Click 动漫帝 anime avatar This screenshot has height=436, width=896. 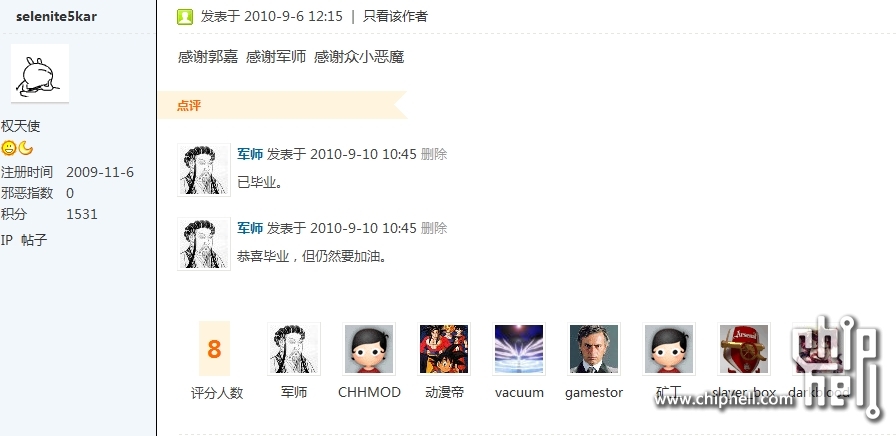click(x=444, y=349)
